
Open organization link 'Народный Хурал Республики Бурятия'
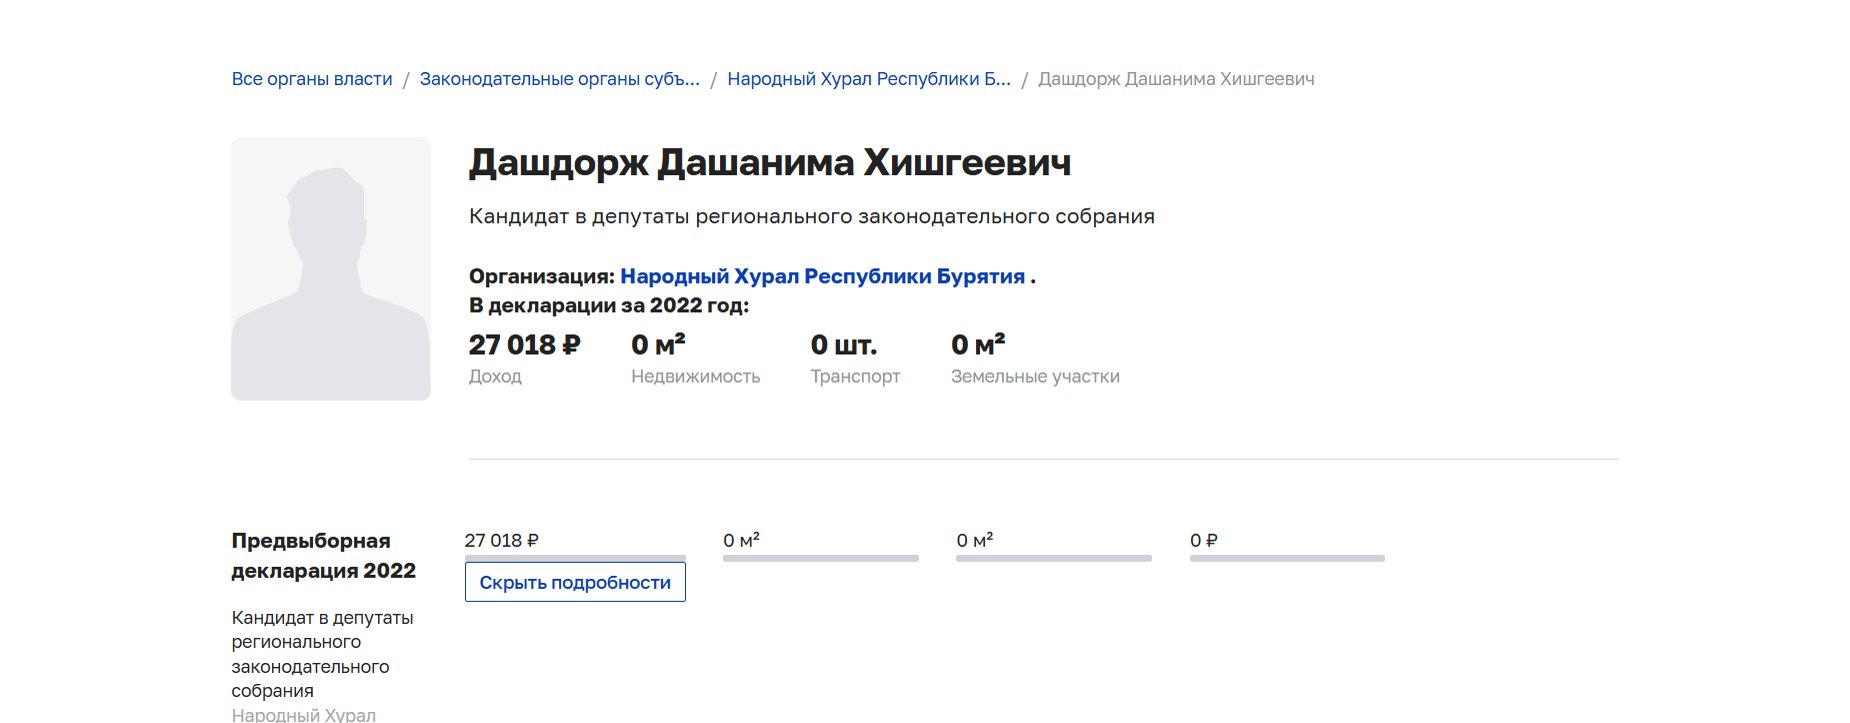point(822,276)
